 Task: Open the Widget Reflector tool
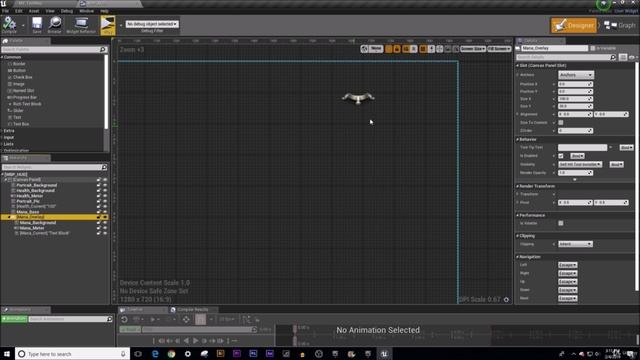(81, 25)
